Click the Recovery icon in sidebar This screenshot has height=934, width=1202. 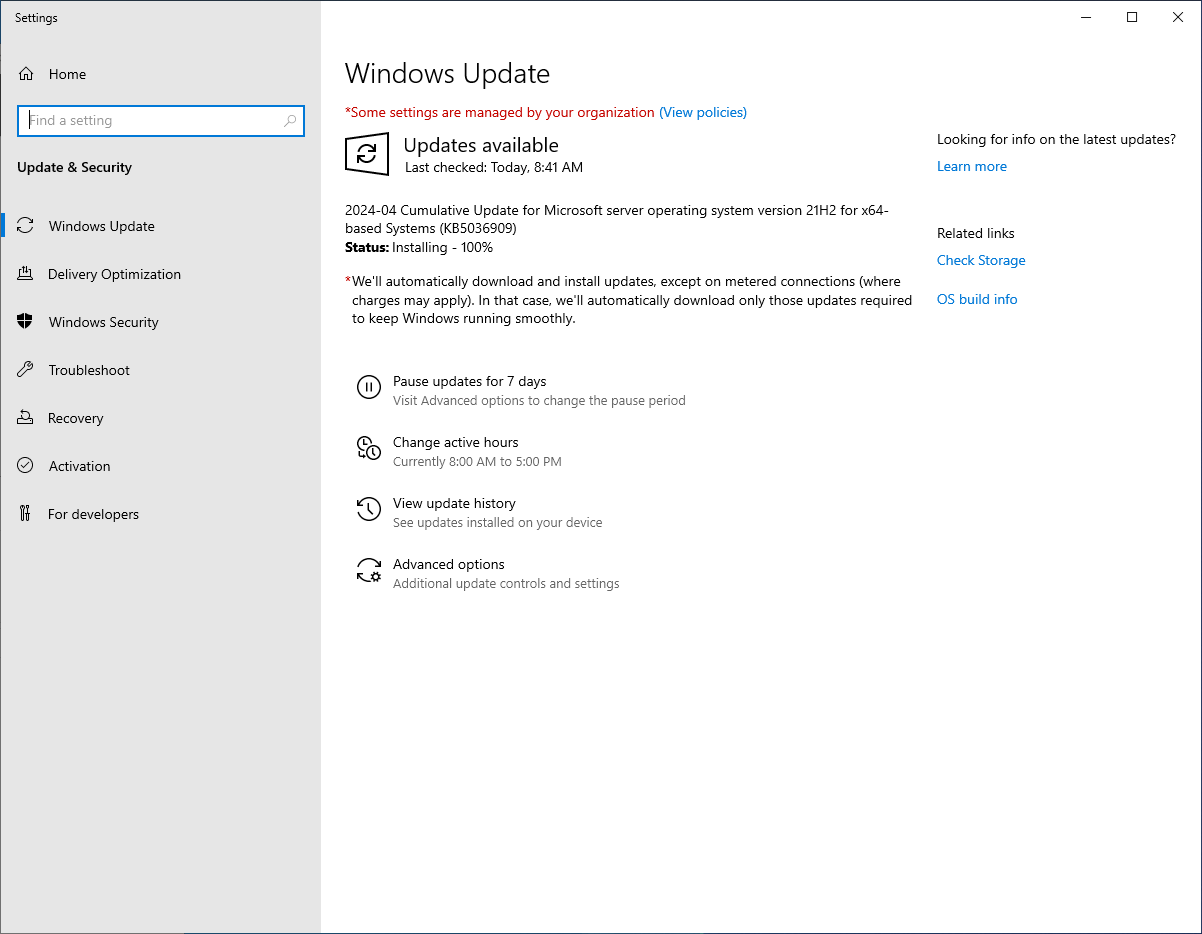pyautogui.click(x=26, y=418)
